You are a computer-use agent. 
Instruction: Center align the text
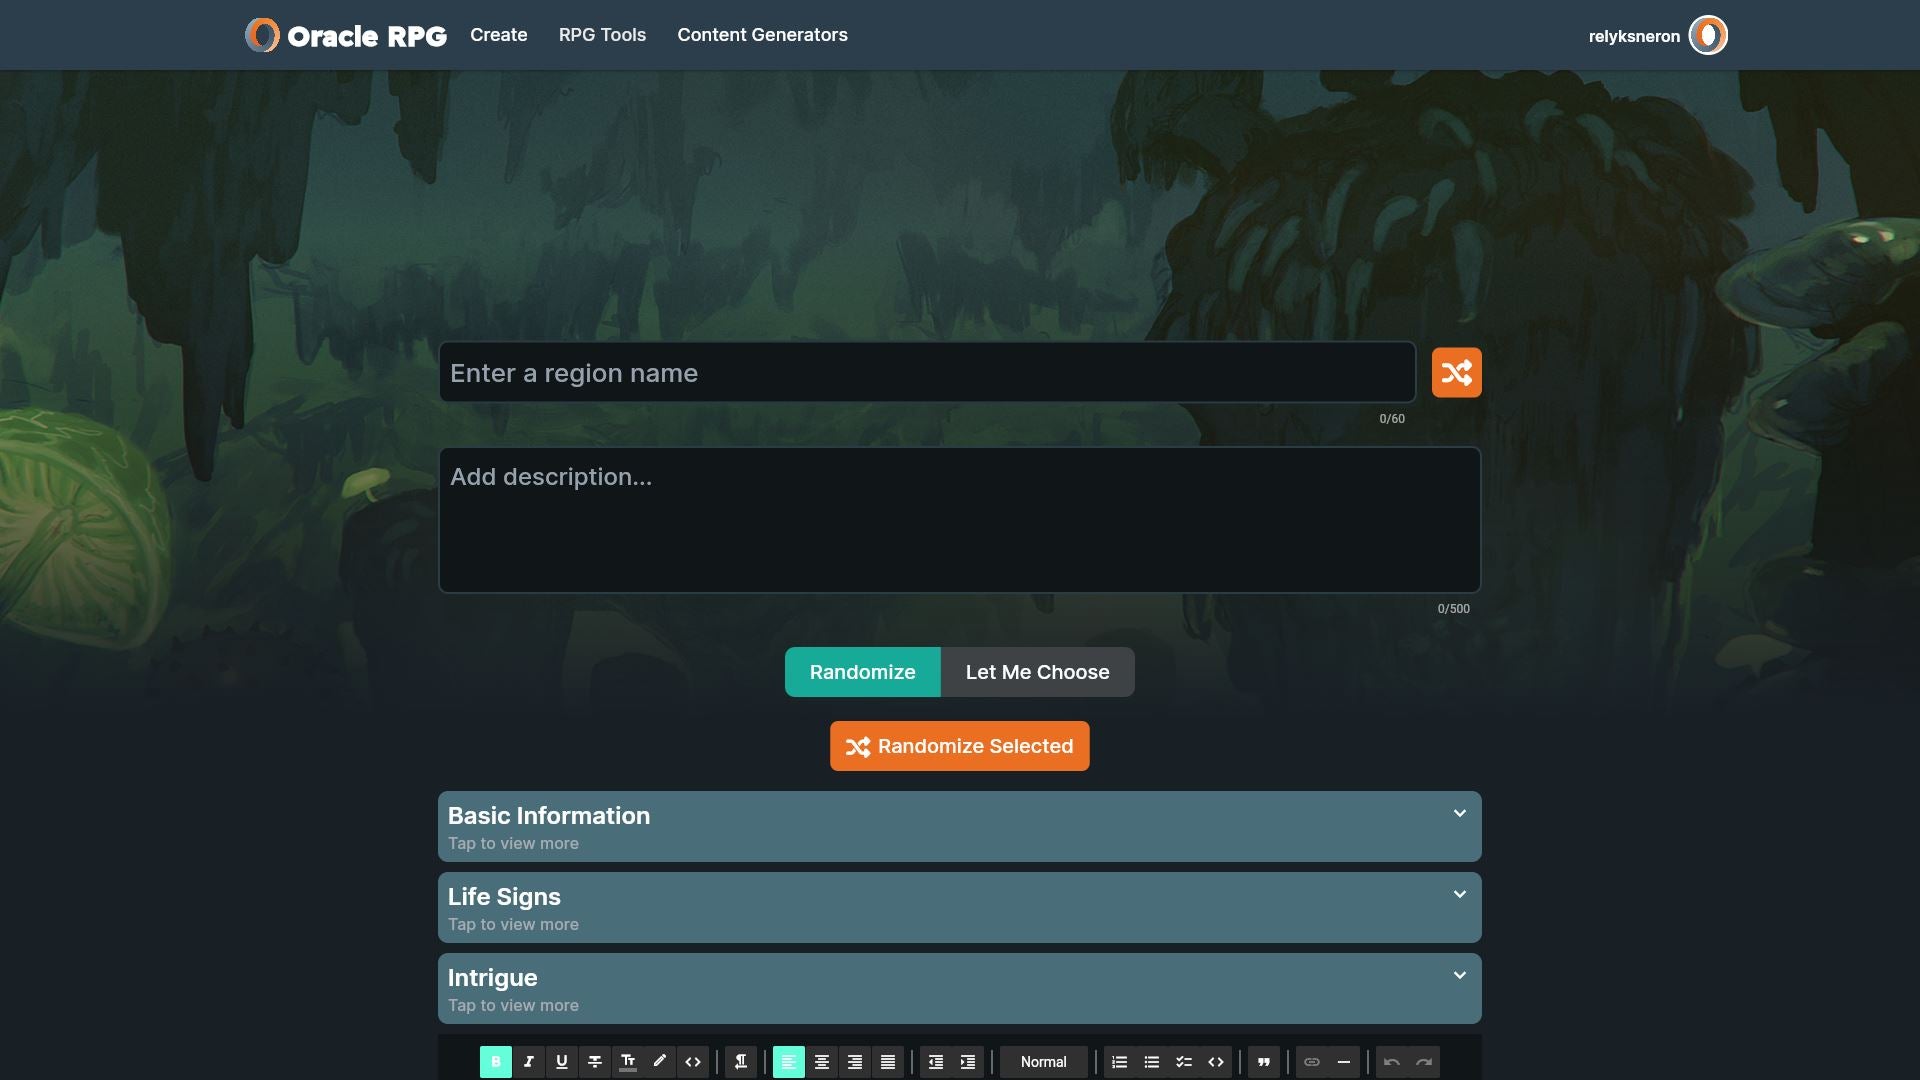point(821,1062)
